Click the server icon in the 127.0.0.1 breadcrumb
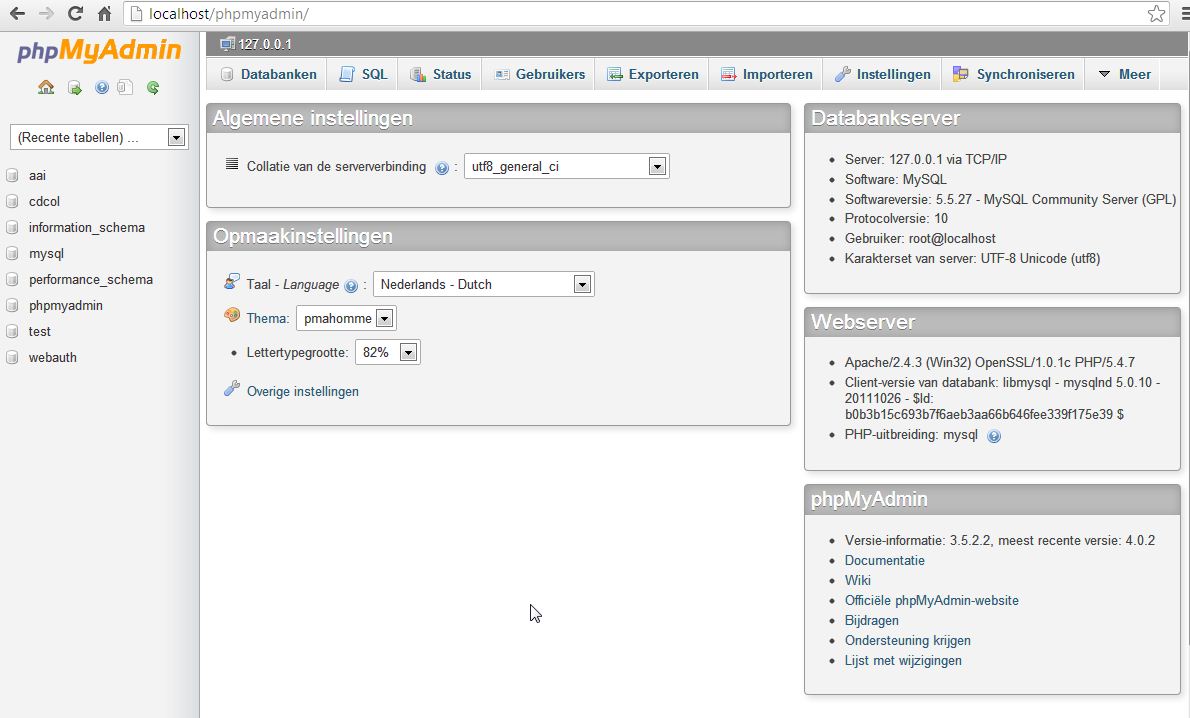This screenshot has height=718, width=1190. coord(227,43)
